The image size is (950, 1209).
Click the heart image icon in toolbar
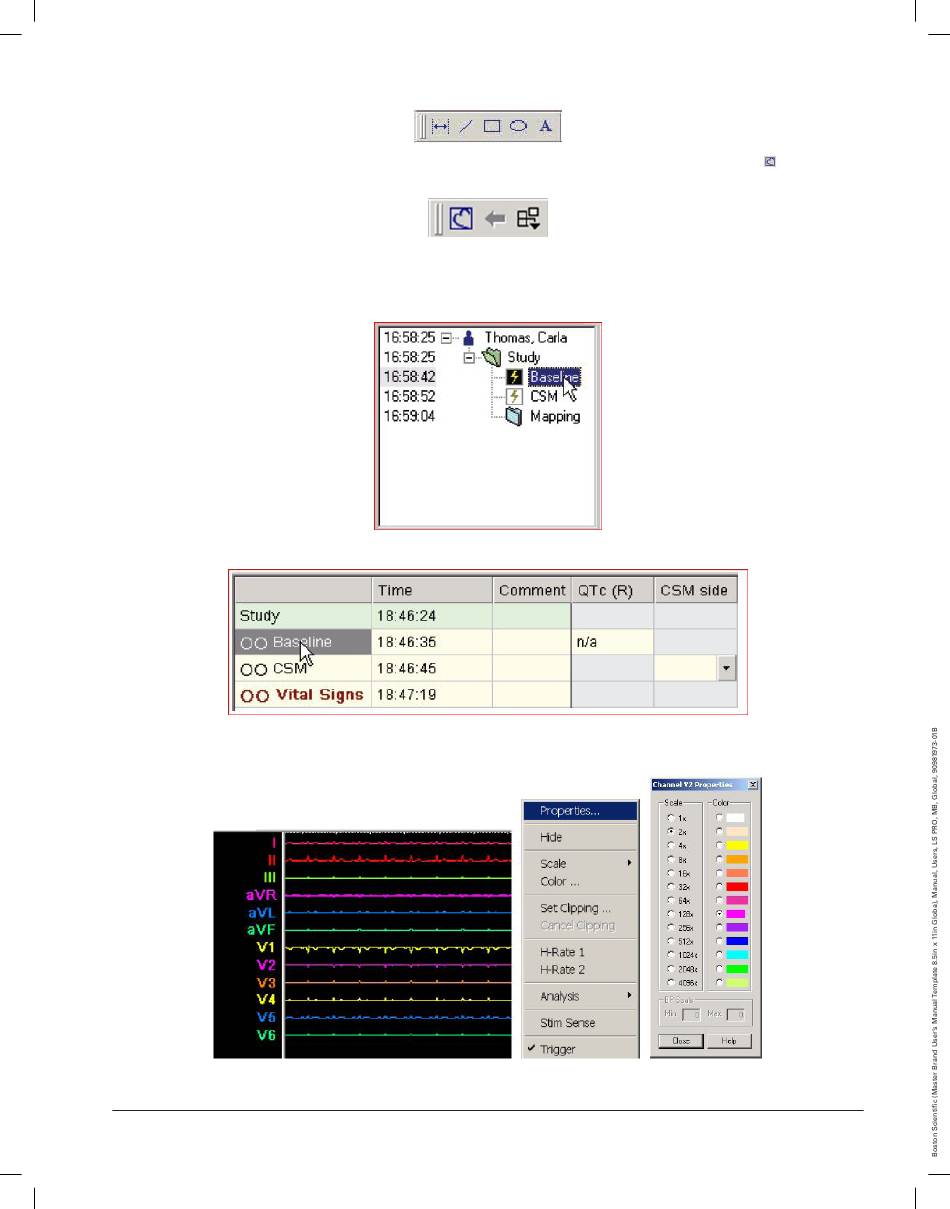(x=461, y=217)
